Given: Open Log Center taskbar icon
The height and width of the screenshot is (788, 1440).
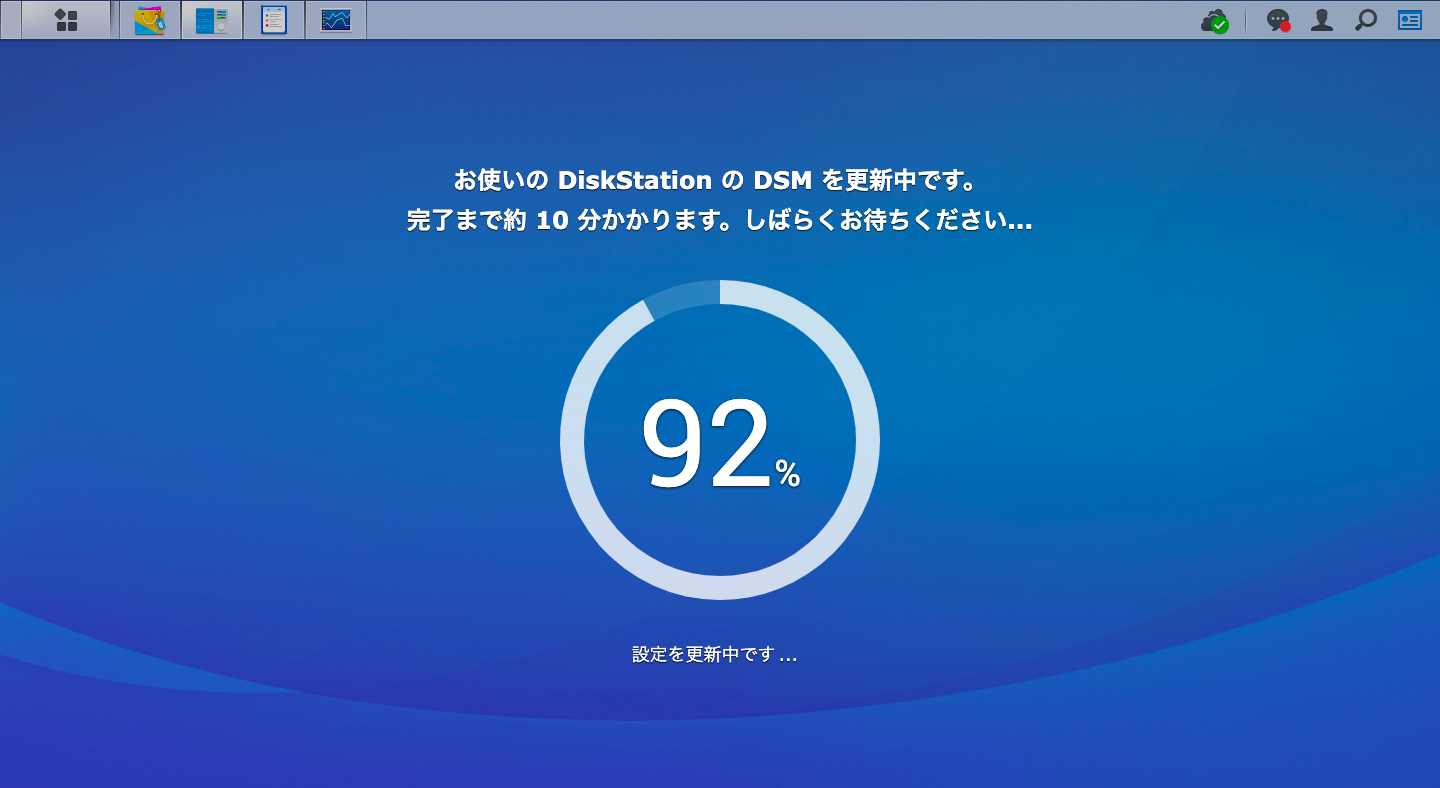Looking at the screenshot, I should tap(274, 20).
